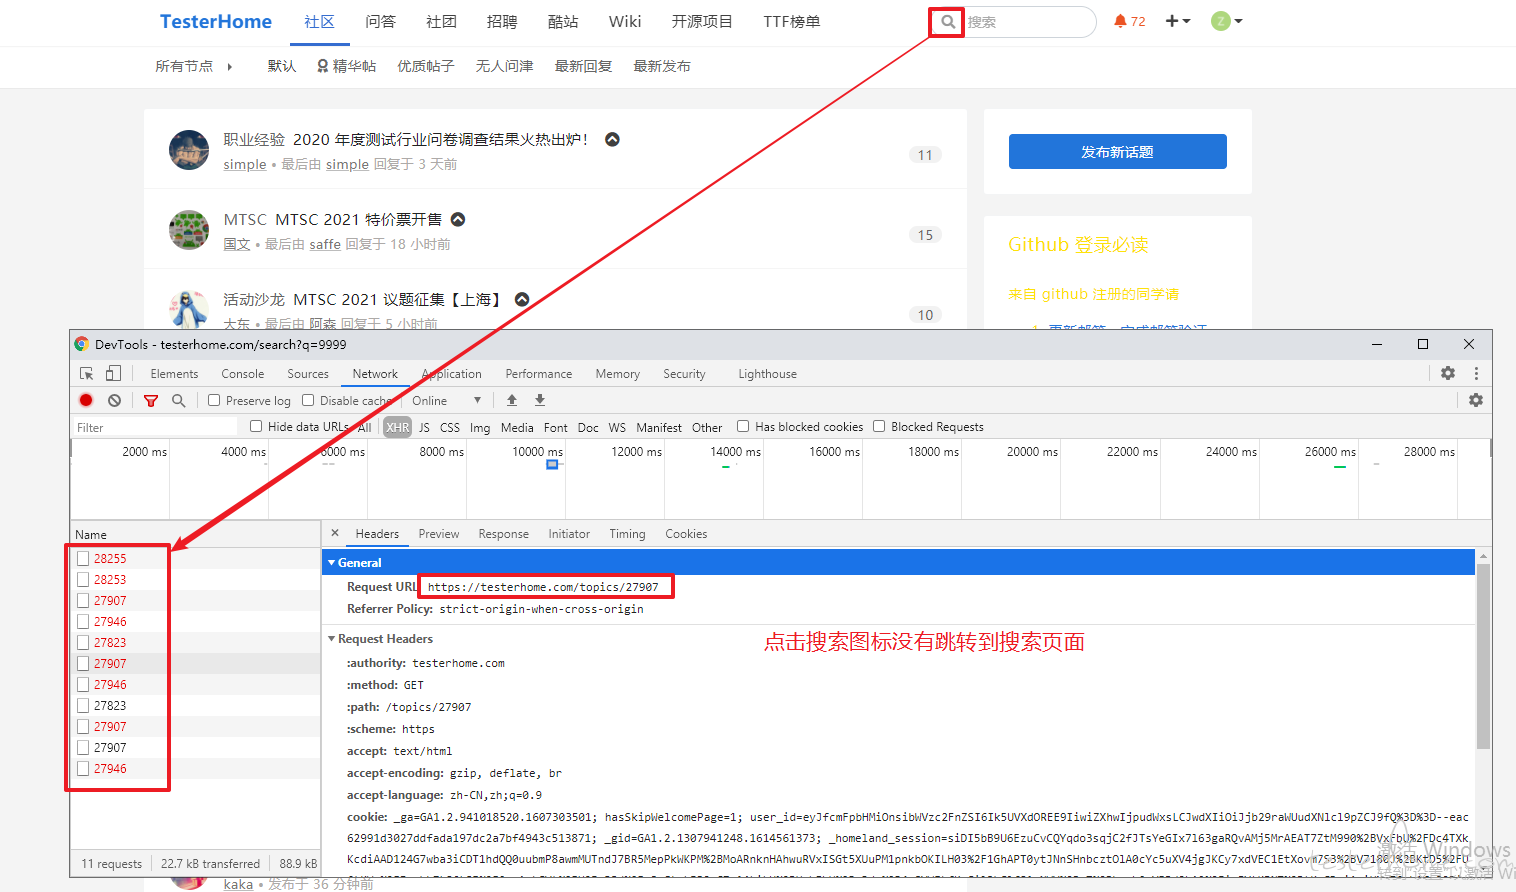Filter network requests by JS type
Image resolution: width=1516 pixels, height=892 pixels.
pos(424,427)
